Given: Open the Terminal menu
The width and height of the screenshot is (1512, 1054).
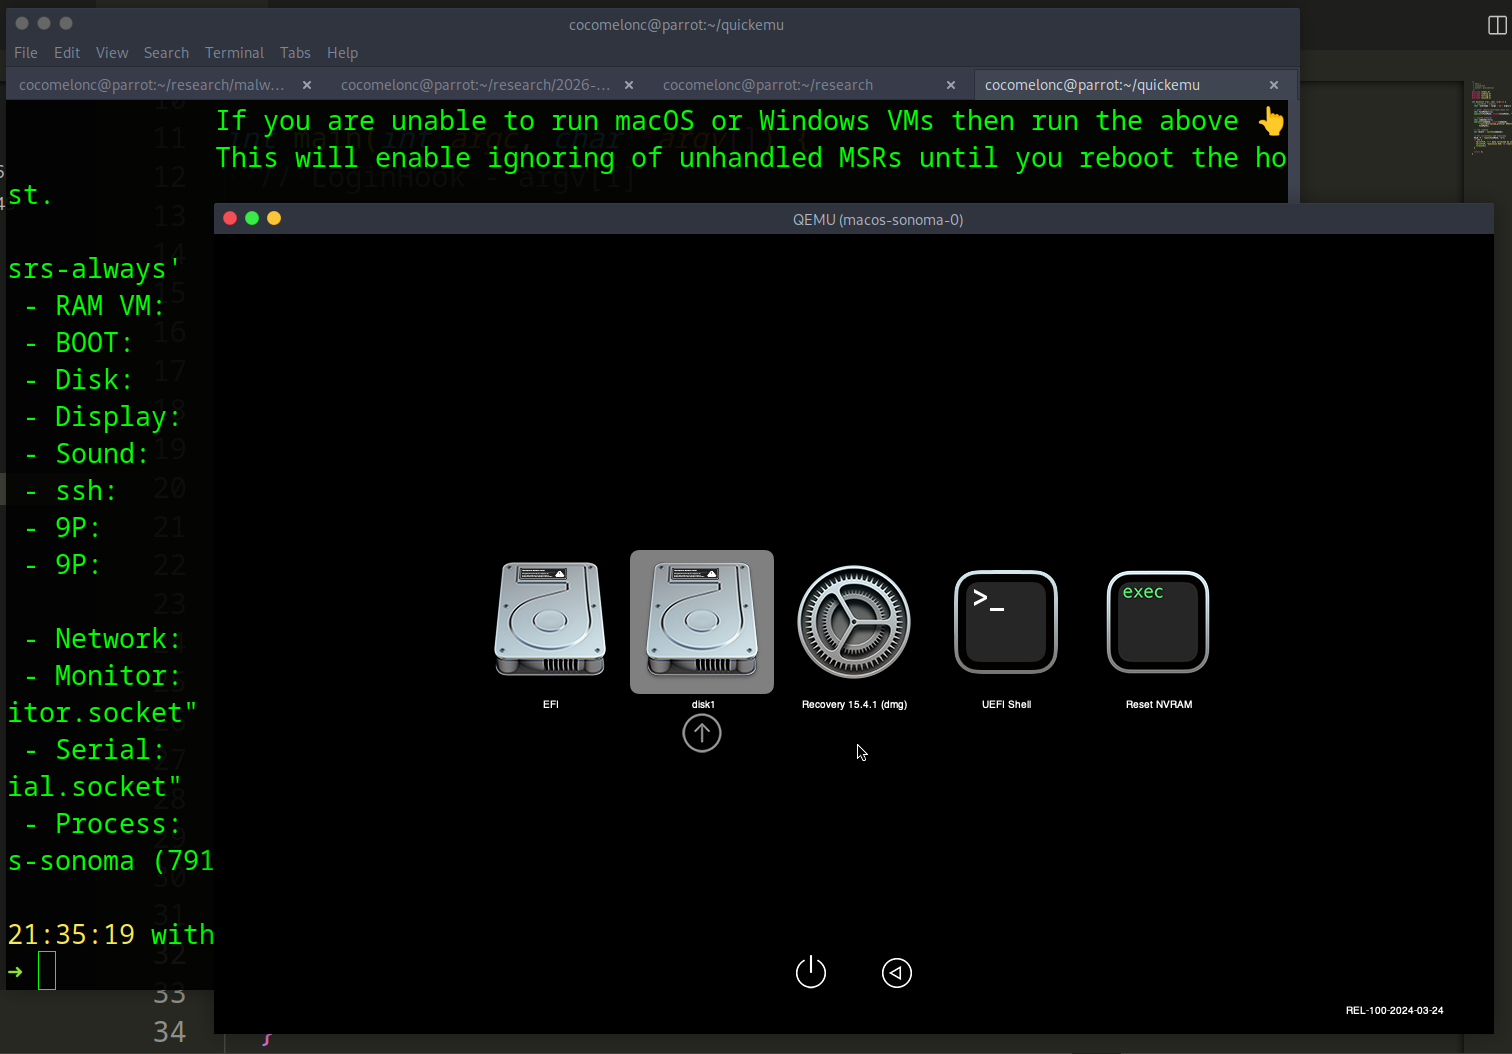Looking at the screenshot, I should point(234,52).
